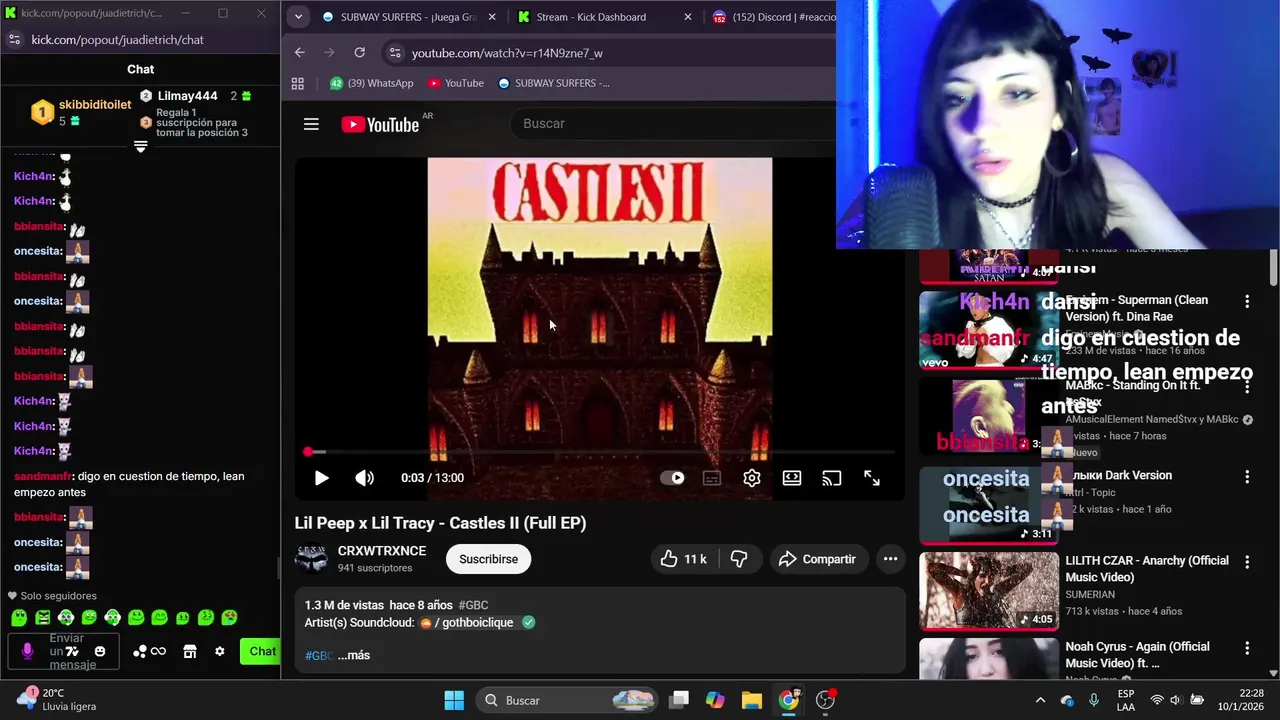This screenshot has height=720, width=1280.
Task: Mute the YouTube player volume
Action: (x=365, y=478)
